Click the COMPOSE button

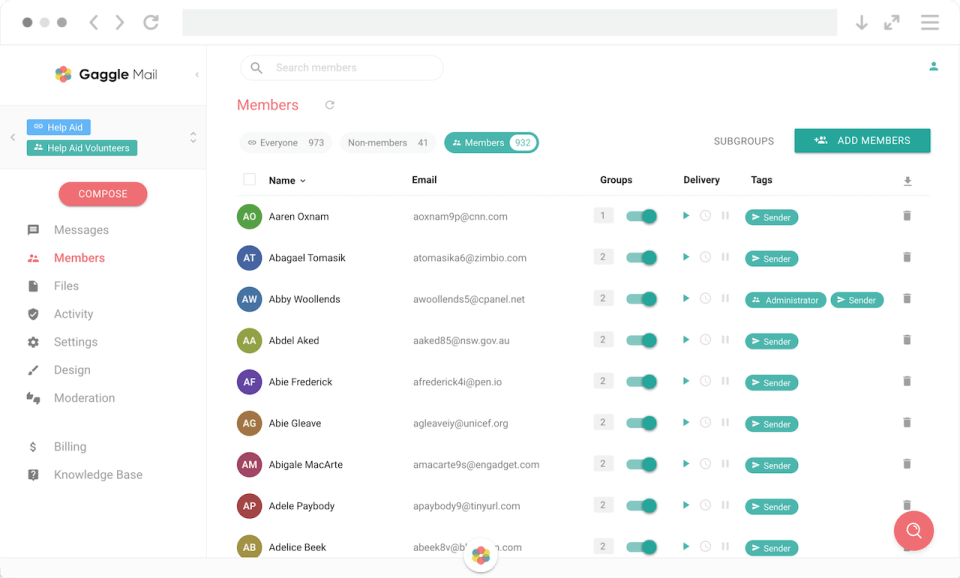pos(103,193)
